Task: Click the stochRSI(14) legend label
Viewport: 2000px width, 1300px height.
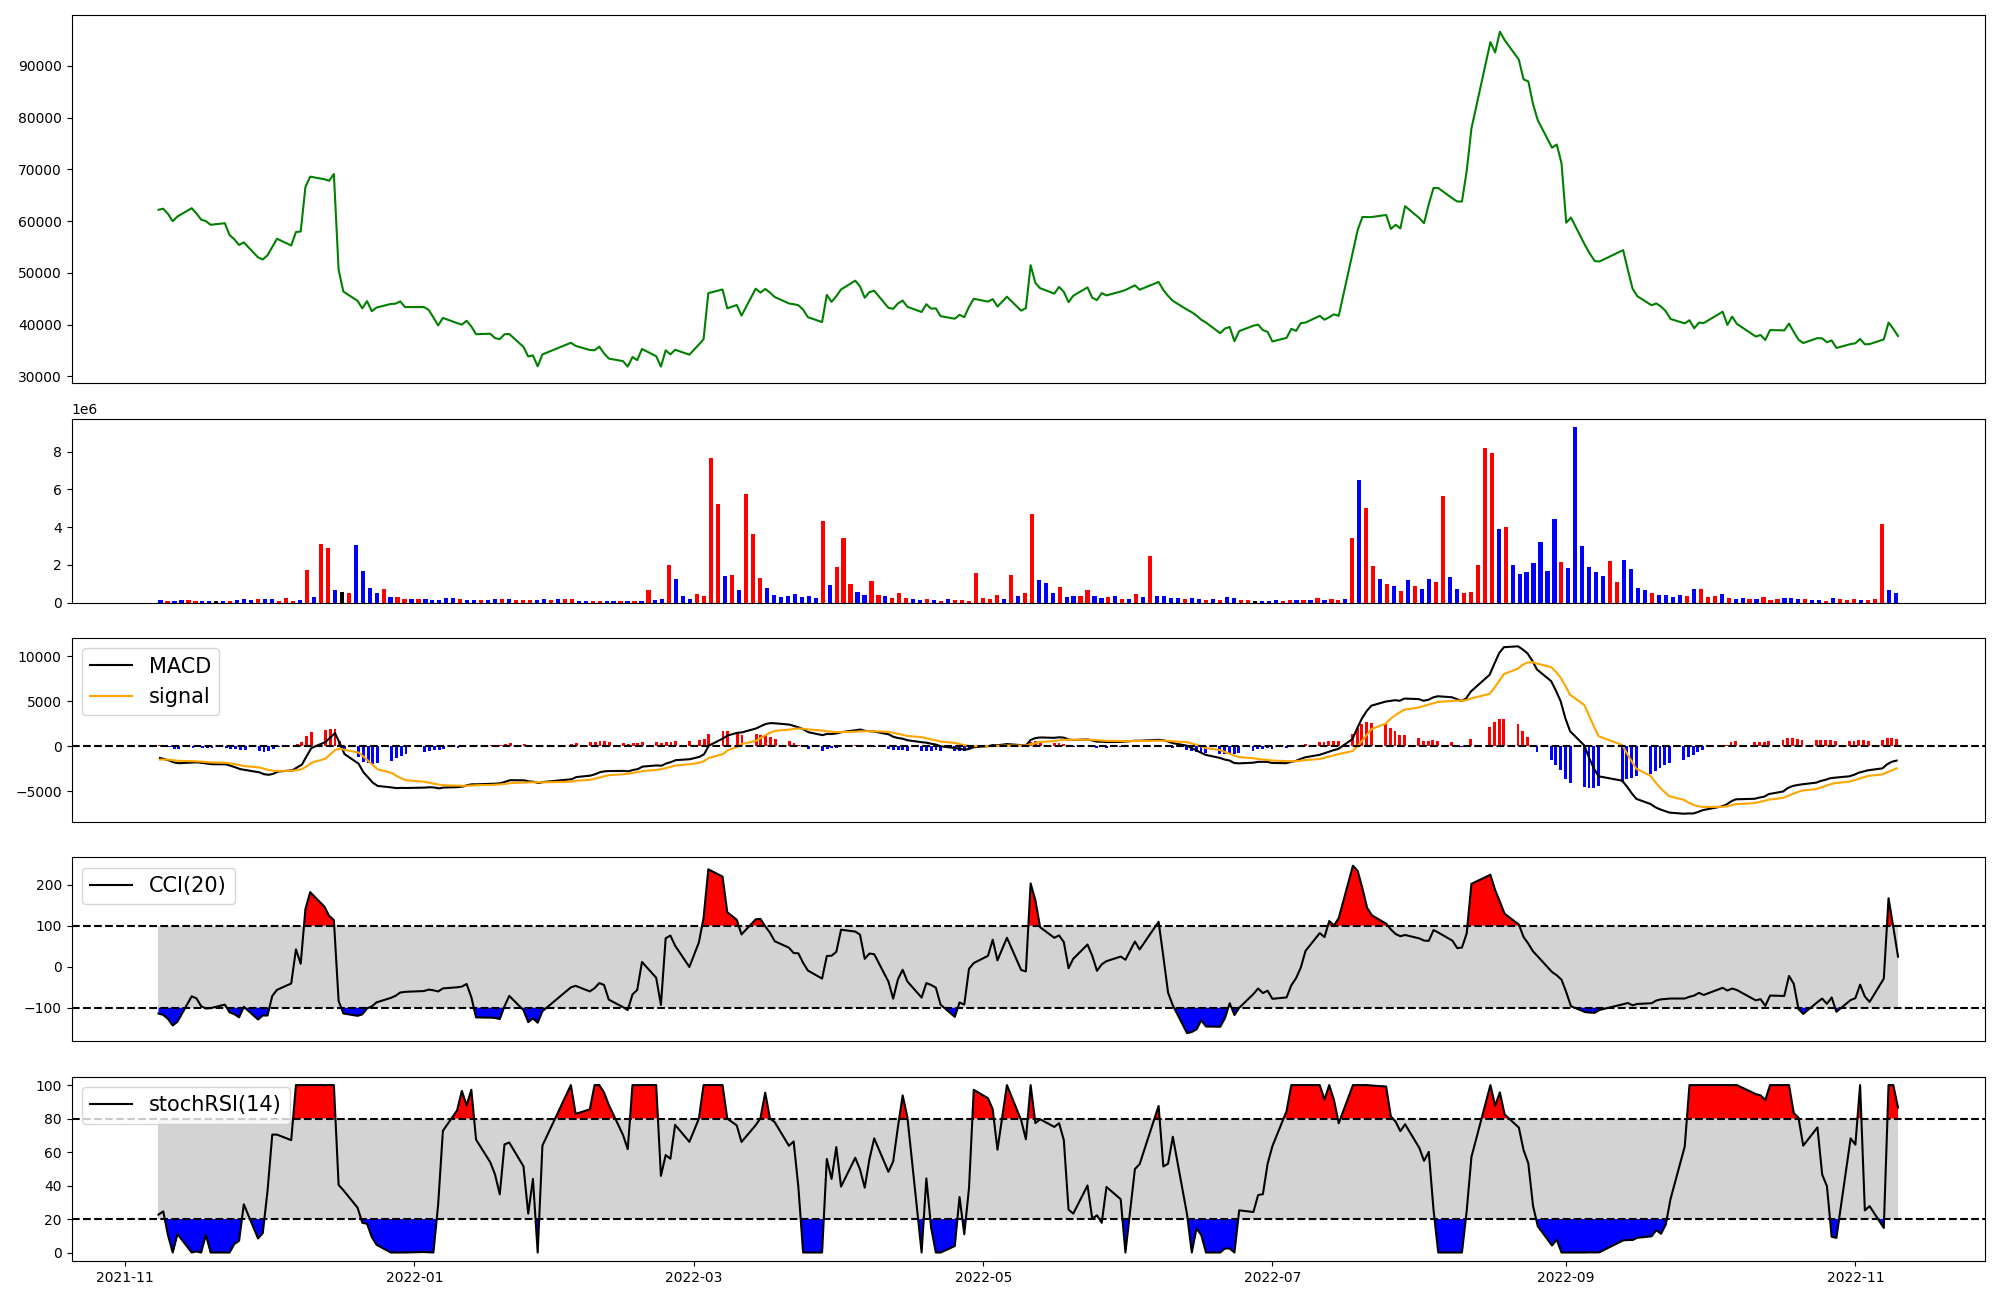Action: tap(214, 1104)
